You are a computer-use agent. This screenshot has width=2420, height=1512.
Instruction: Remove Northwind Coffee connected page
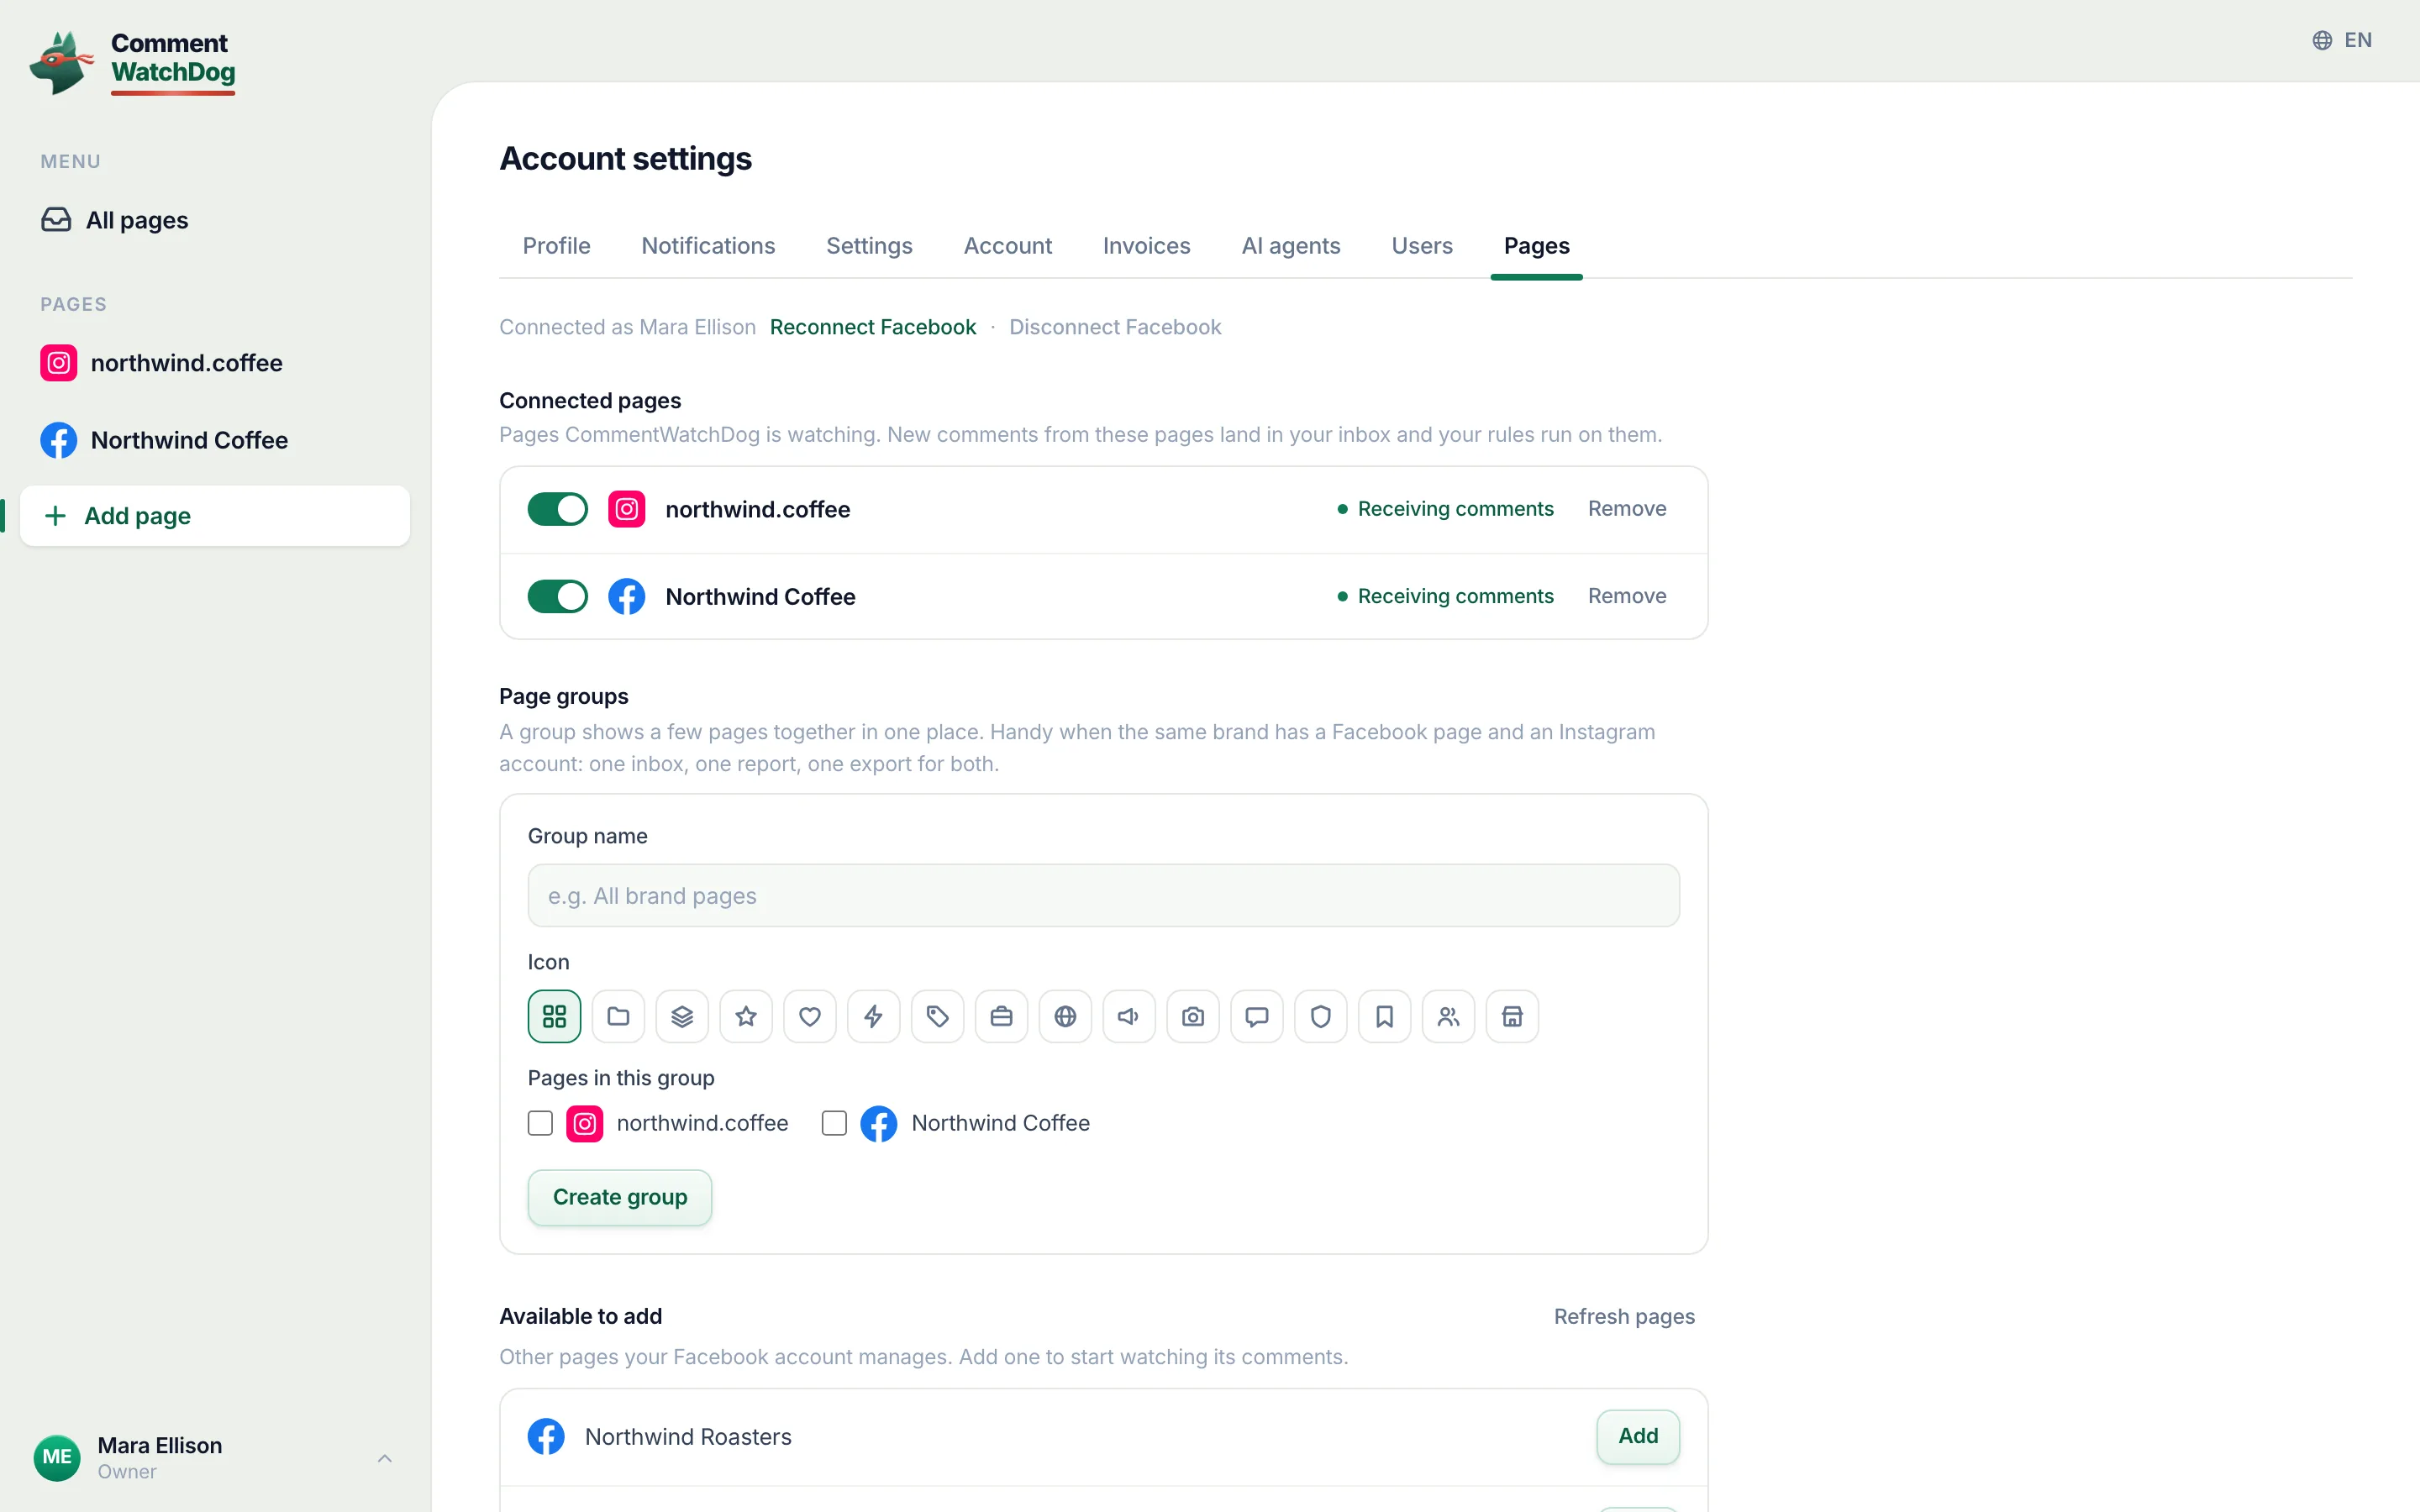[x=1627, y=596]
